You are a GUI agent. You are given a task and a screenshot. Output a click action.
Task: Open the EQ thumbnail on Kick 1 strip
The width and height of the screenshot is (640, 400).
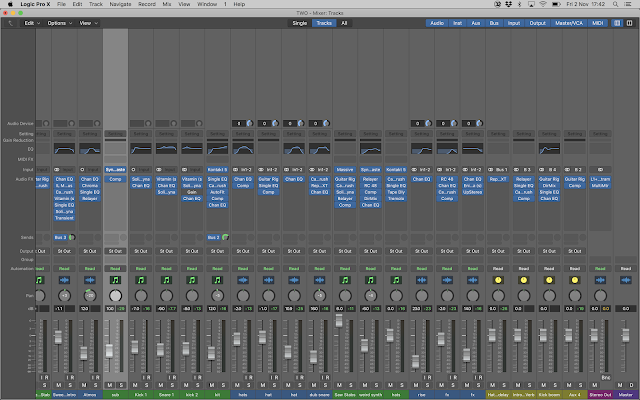pos(141,149)
